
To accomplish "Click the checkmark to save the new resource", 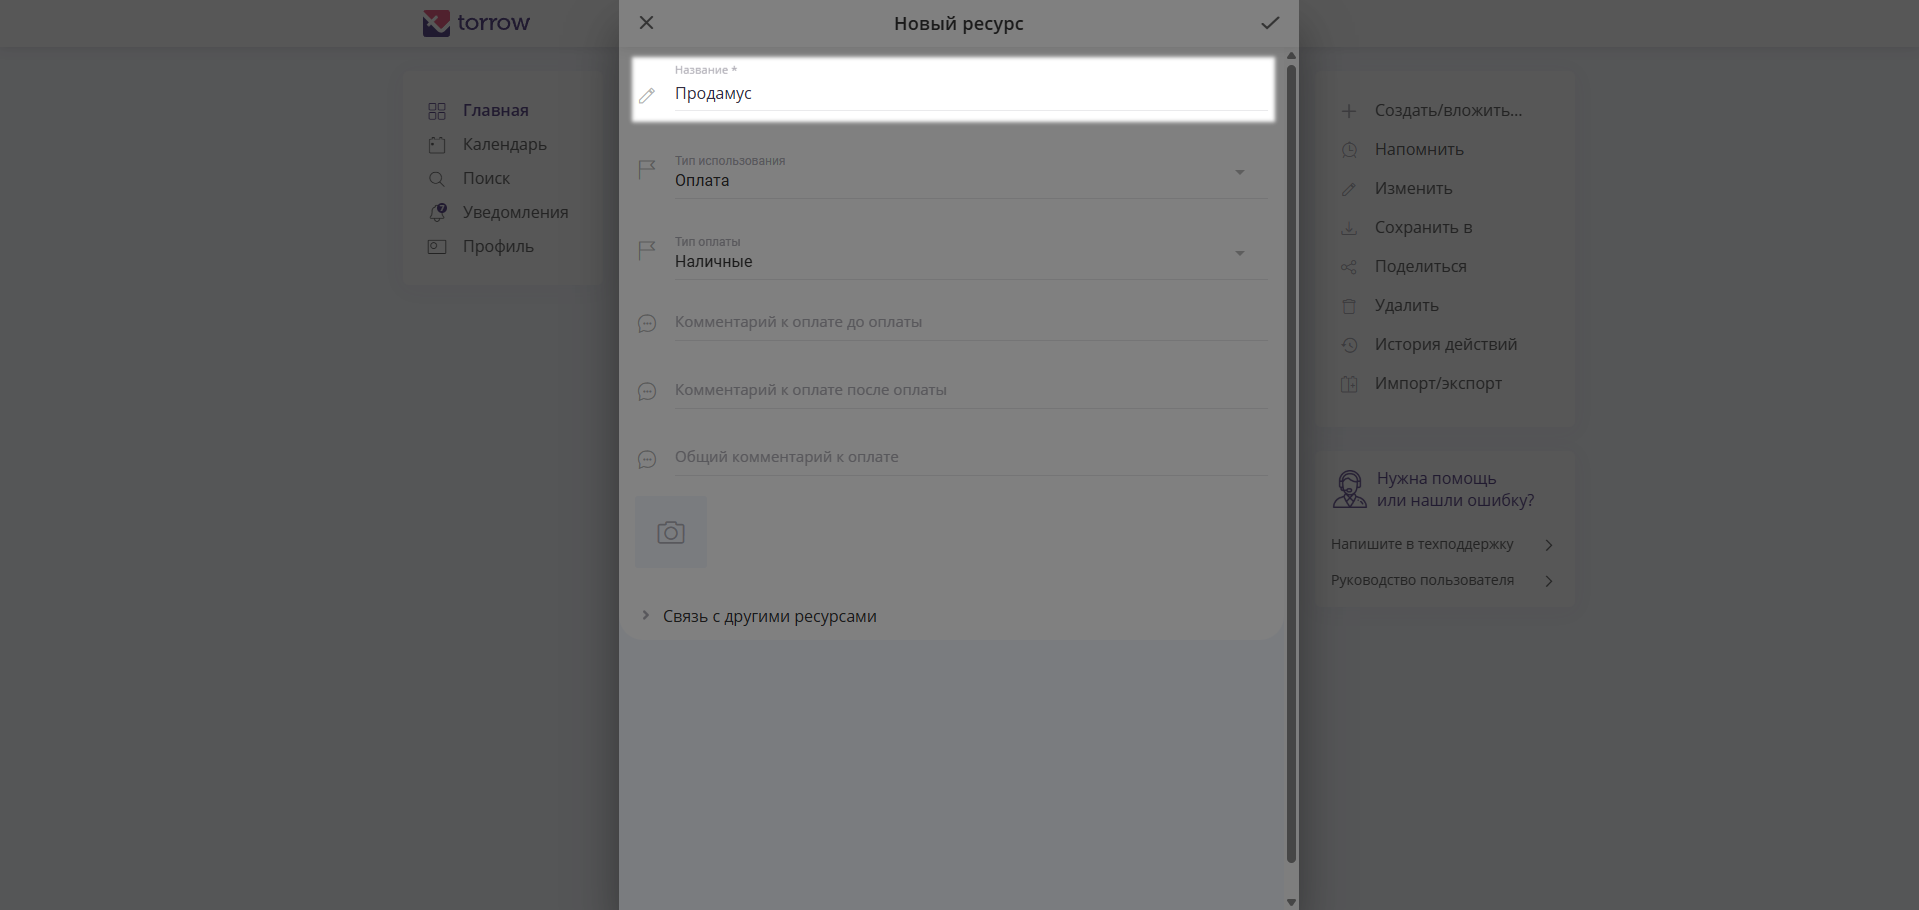I will point(1270,23).
